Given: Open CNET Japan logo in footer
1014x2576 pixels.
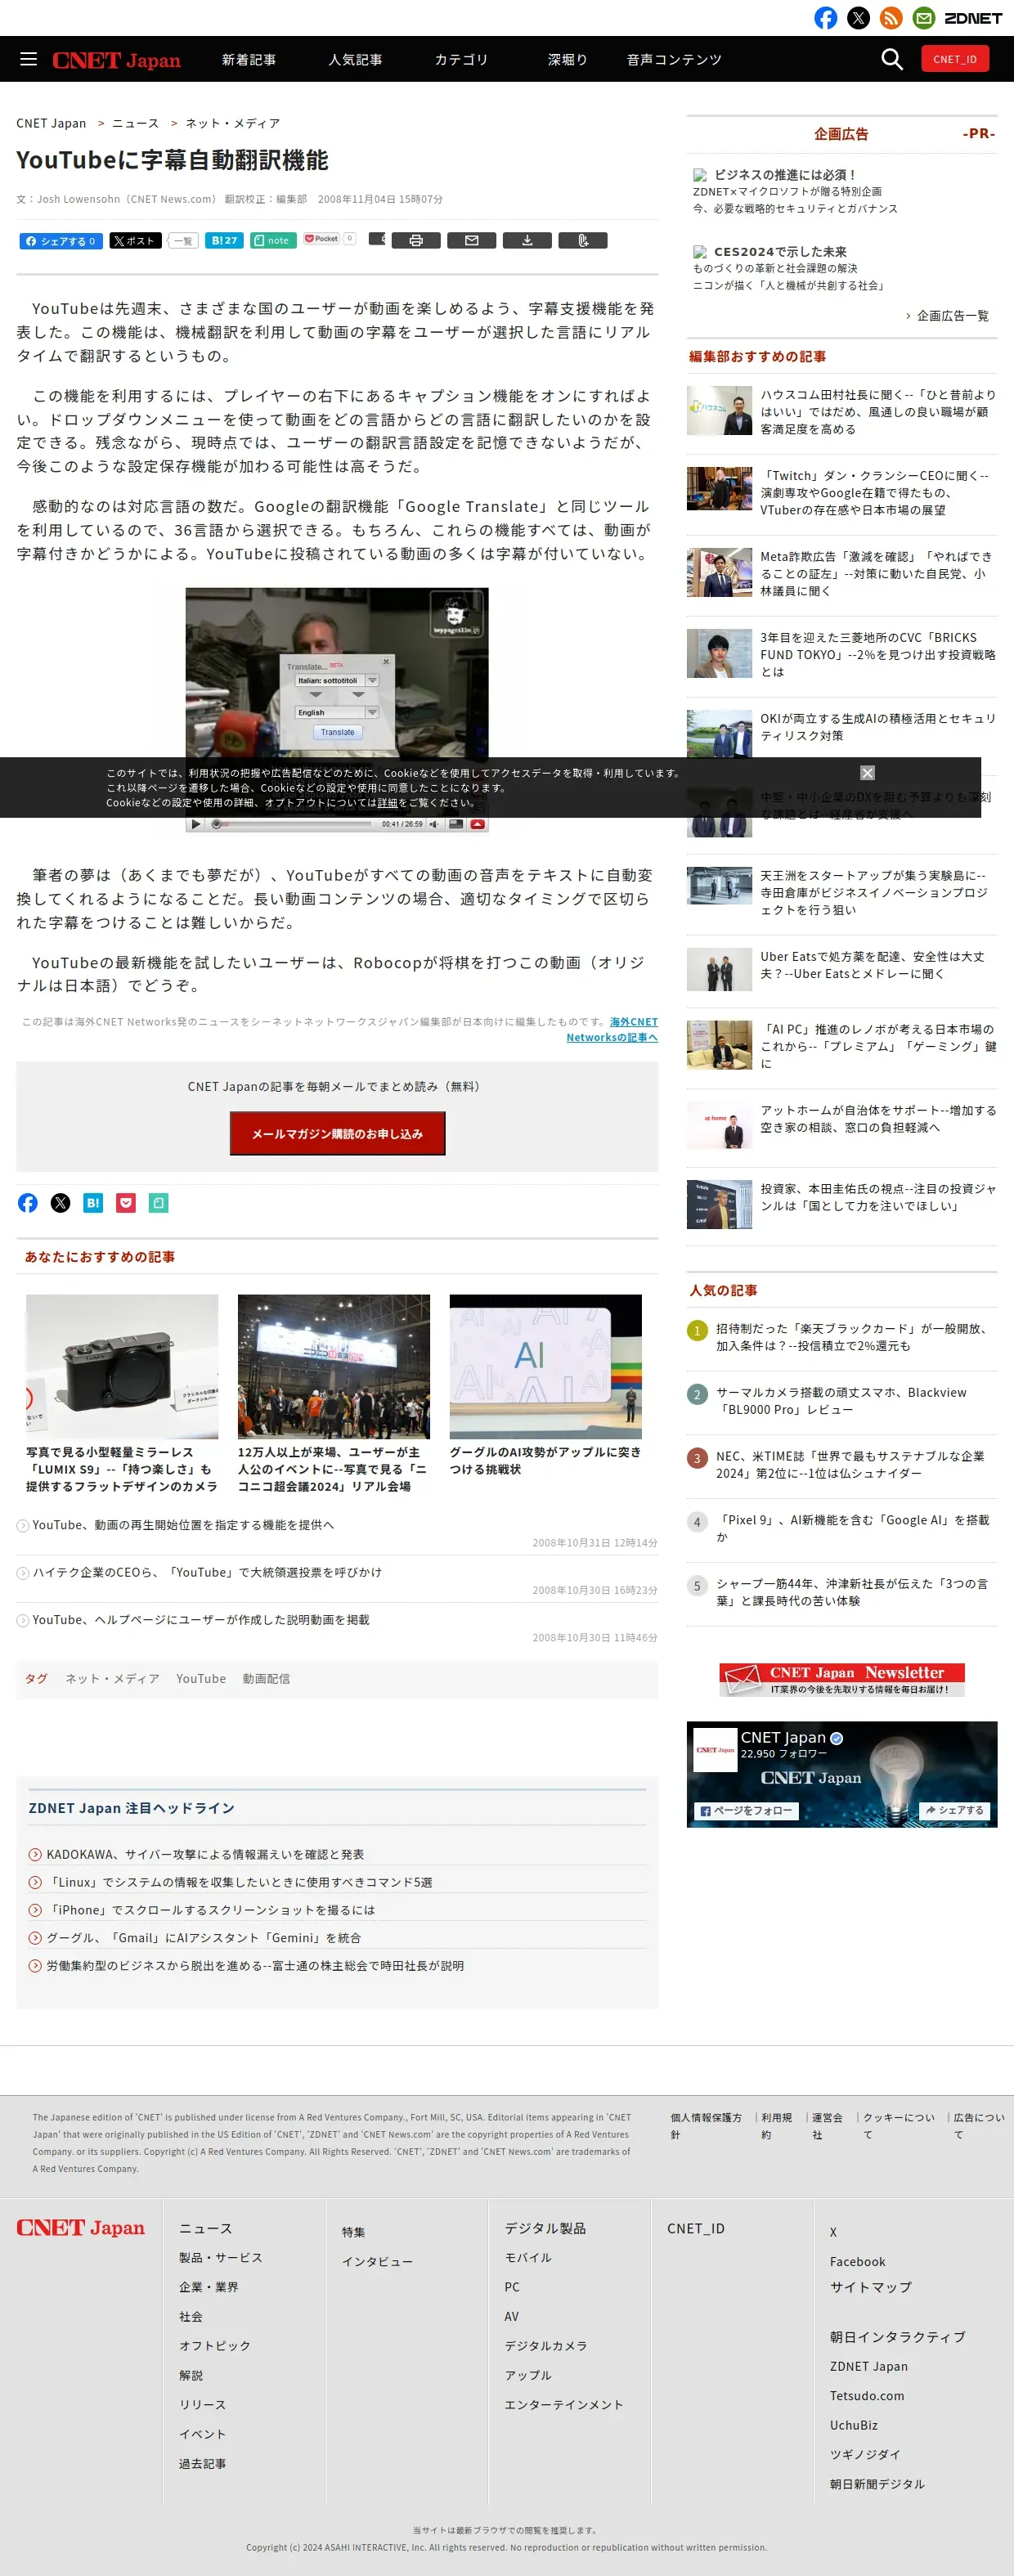Looking at the screenshot, I should click(81, 2228).
